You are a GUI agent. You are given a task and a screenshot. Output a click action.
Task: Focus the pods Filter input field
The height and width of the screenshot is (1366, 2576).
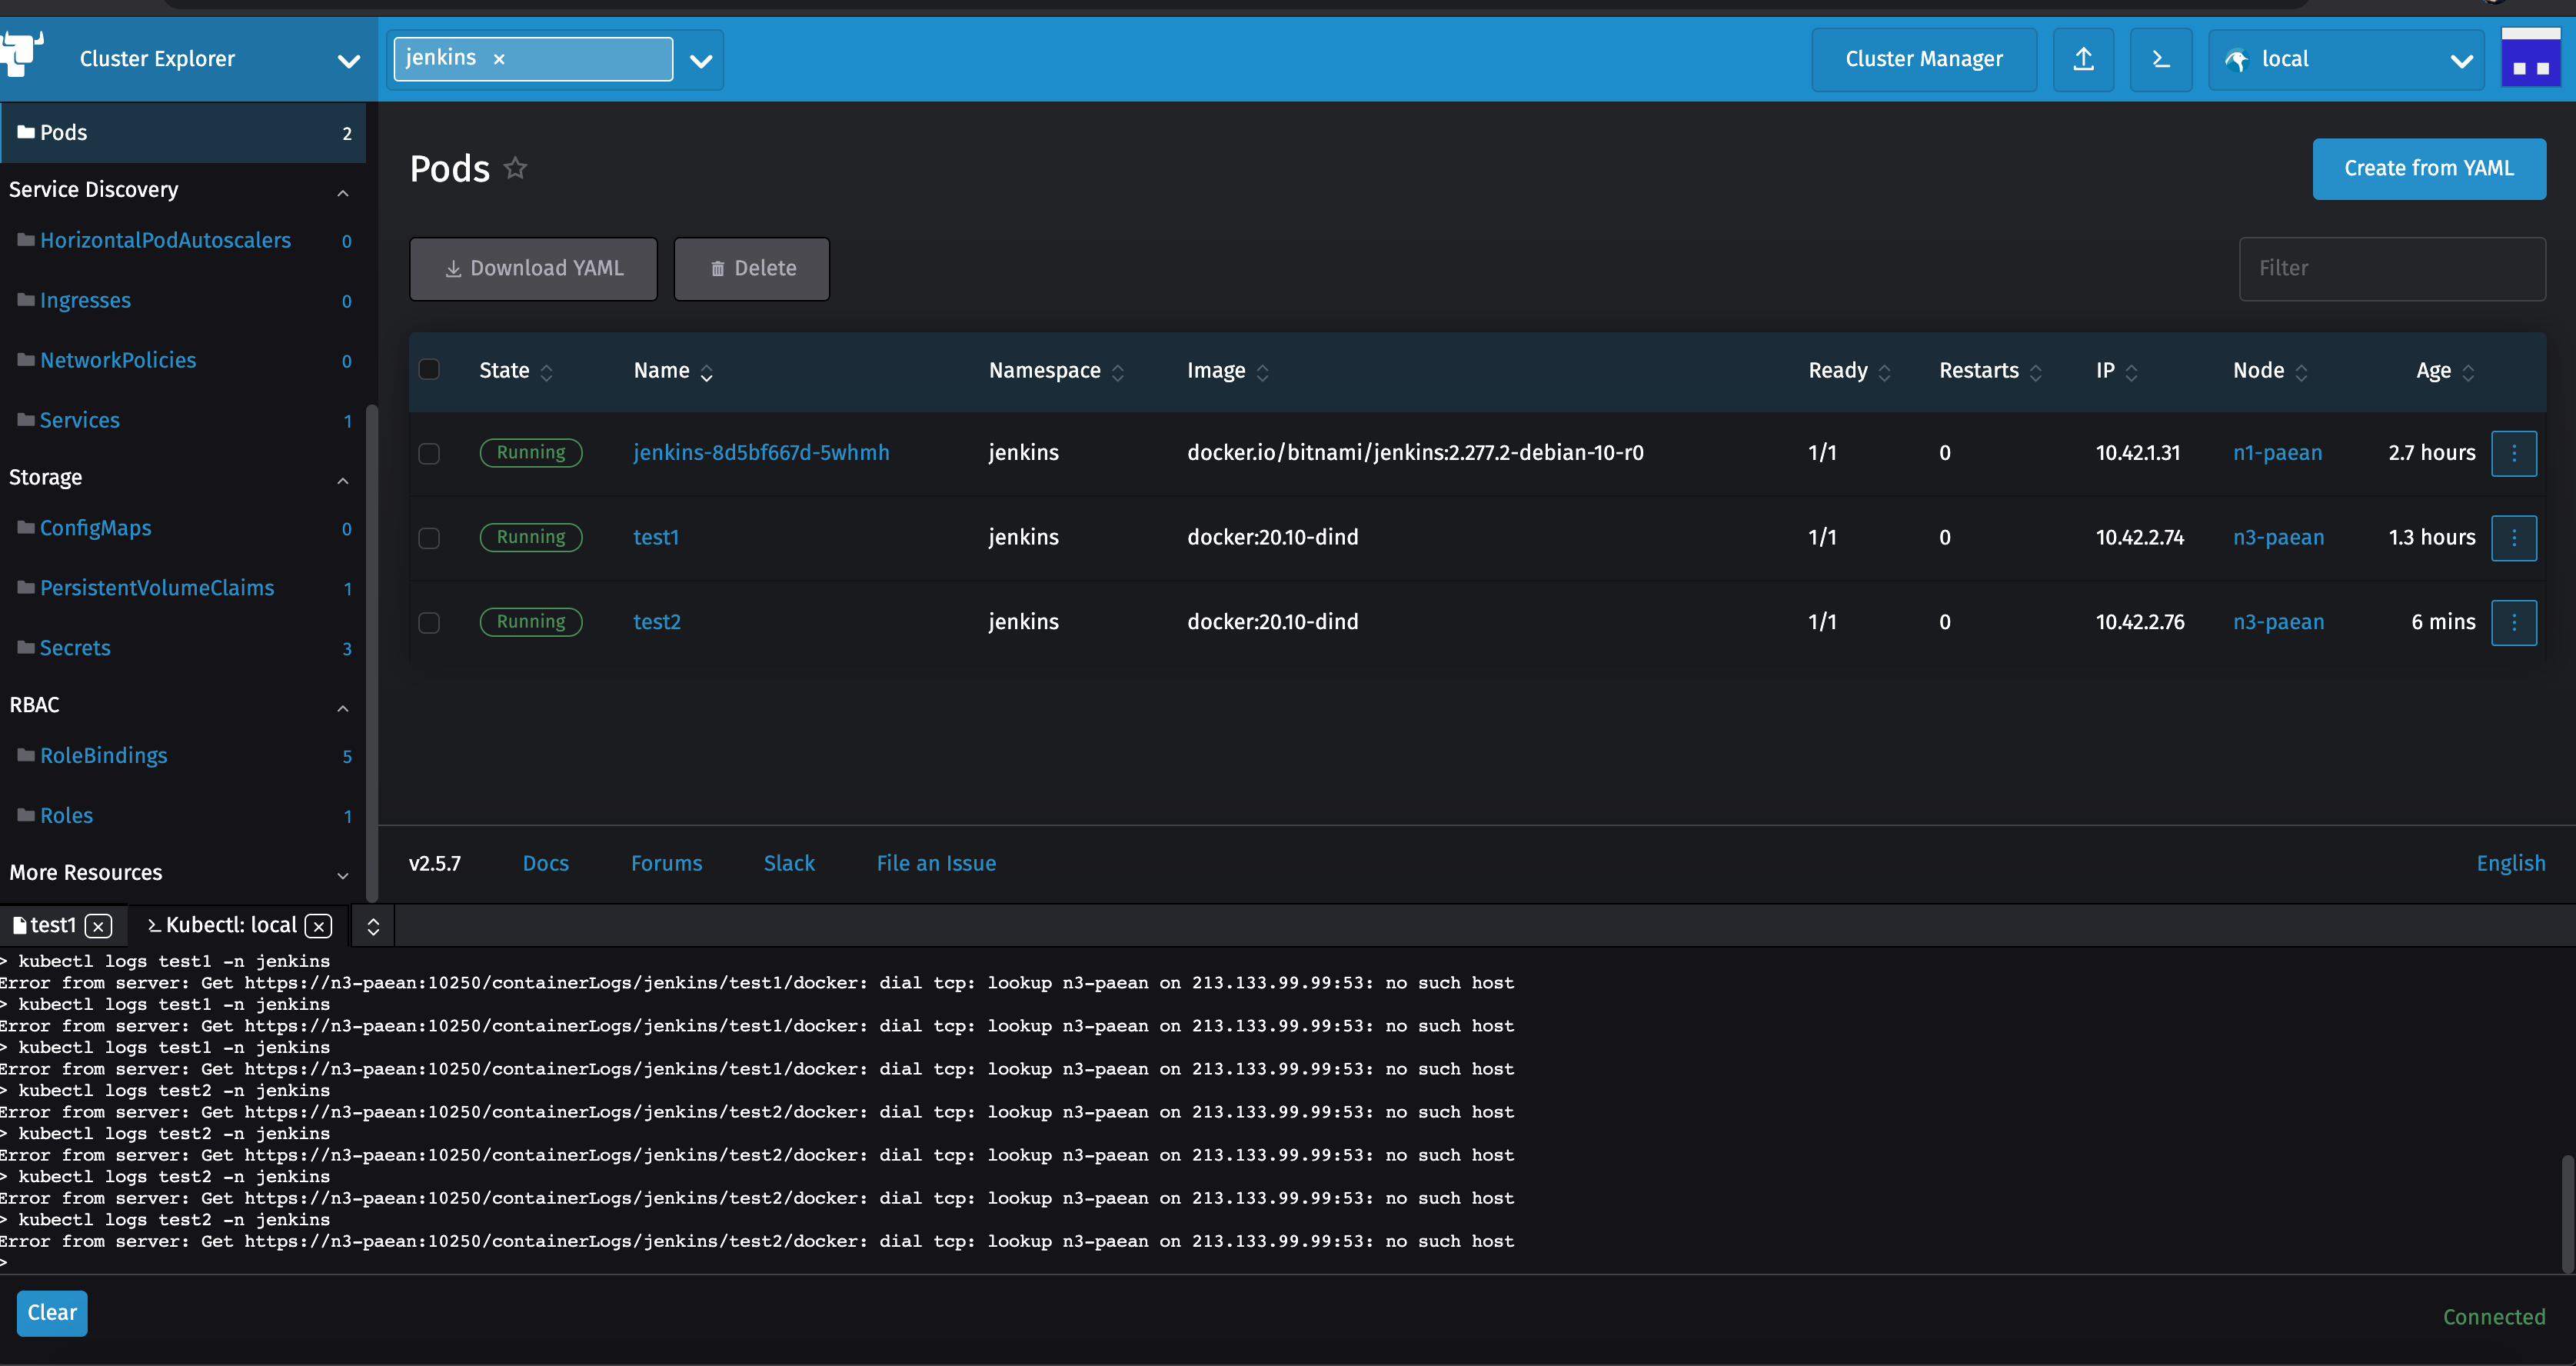tap(2392, 268)
